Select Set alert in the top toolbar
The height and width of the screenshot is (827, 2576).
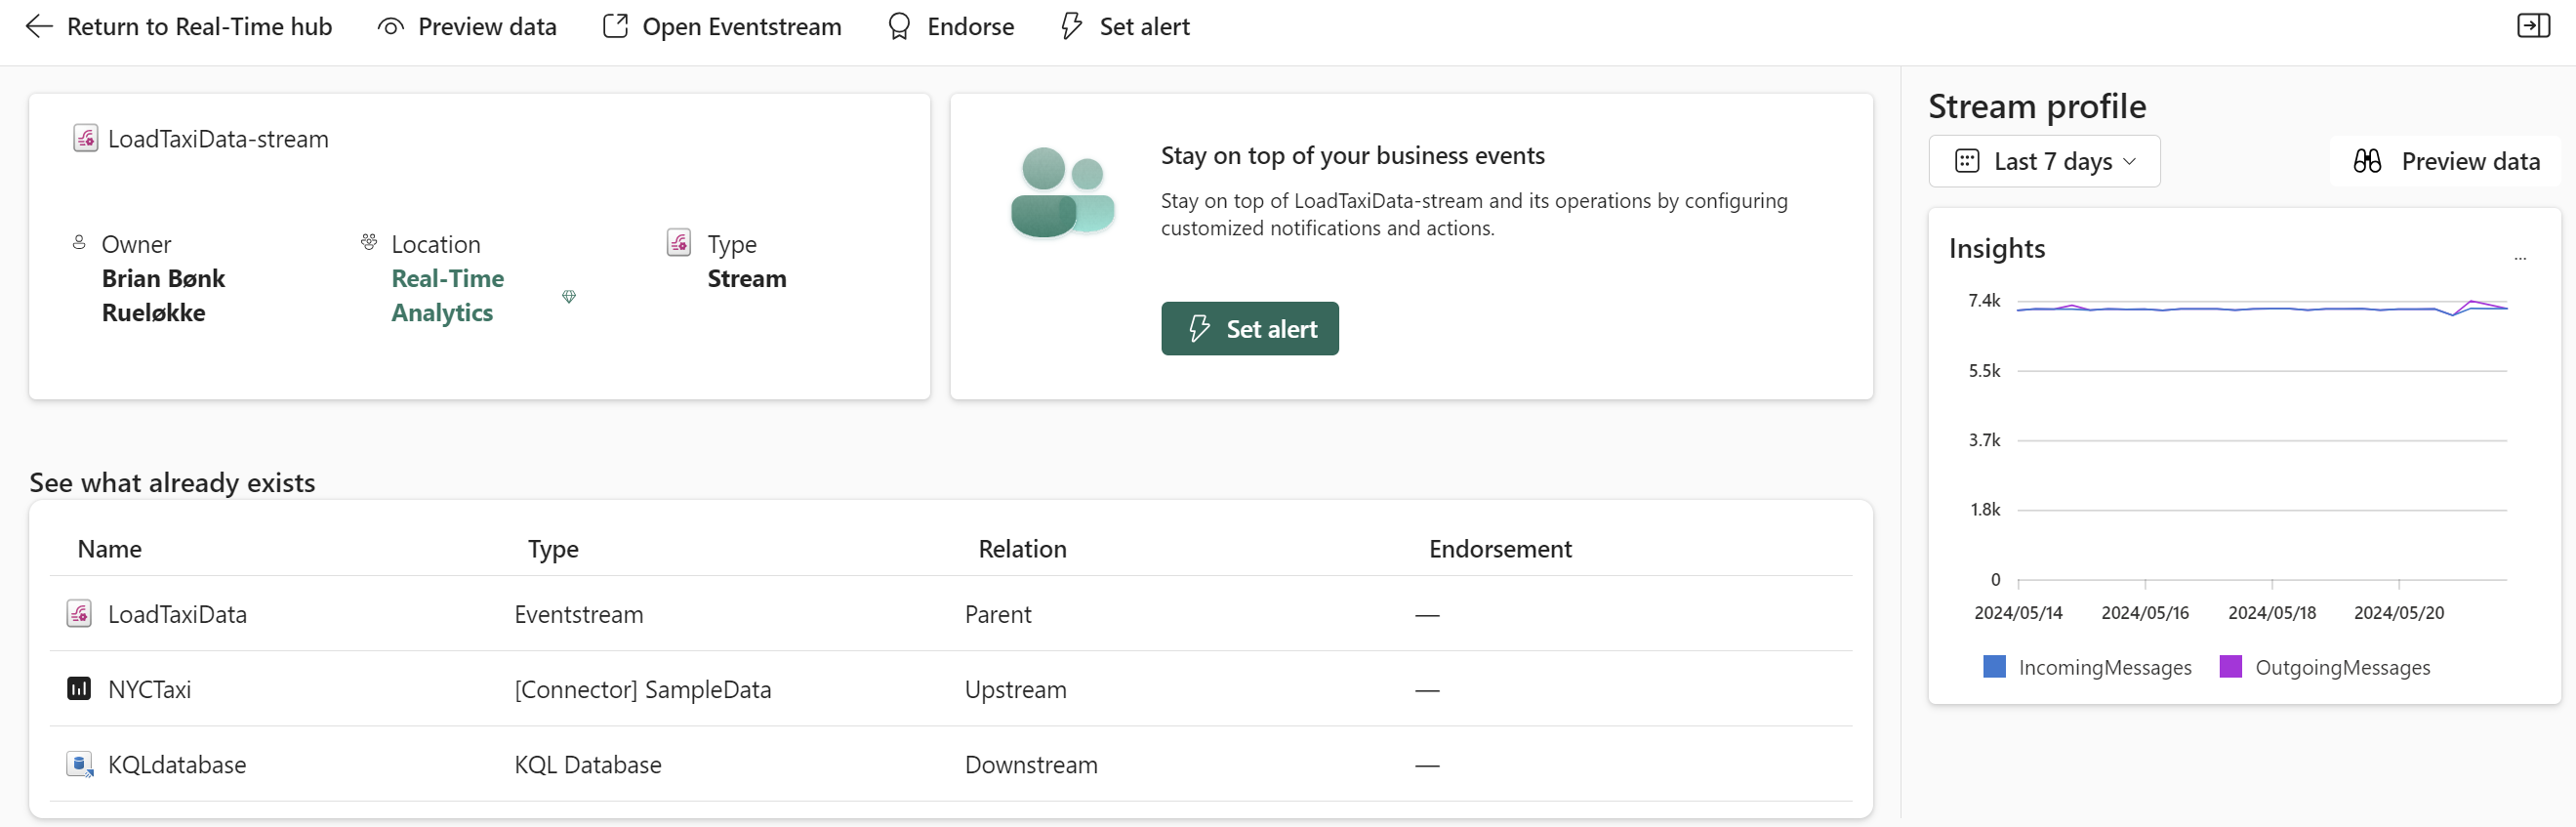tap(1125, 27)
